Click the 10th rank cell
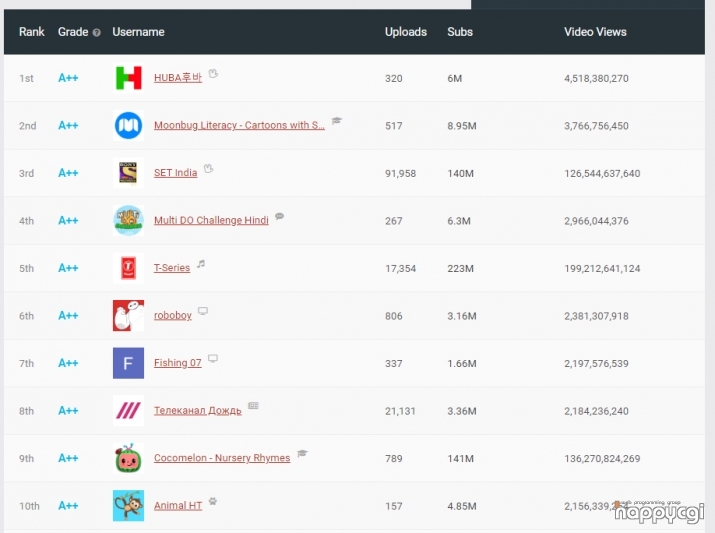715x533 pixels. 29,506
